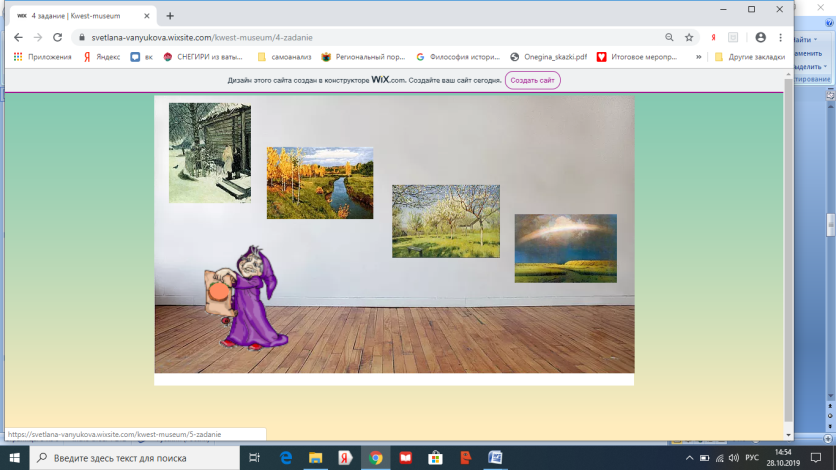The image size is (836, 470).
Task: Expand hidden bookmarks with the chevron
Action: tap(698, 56)
